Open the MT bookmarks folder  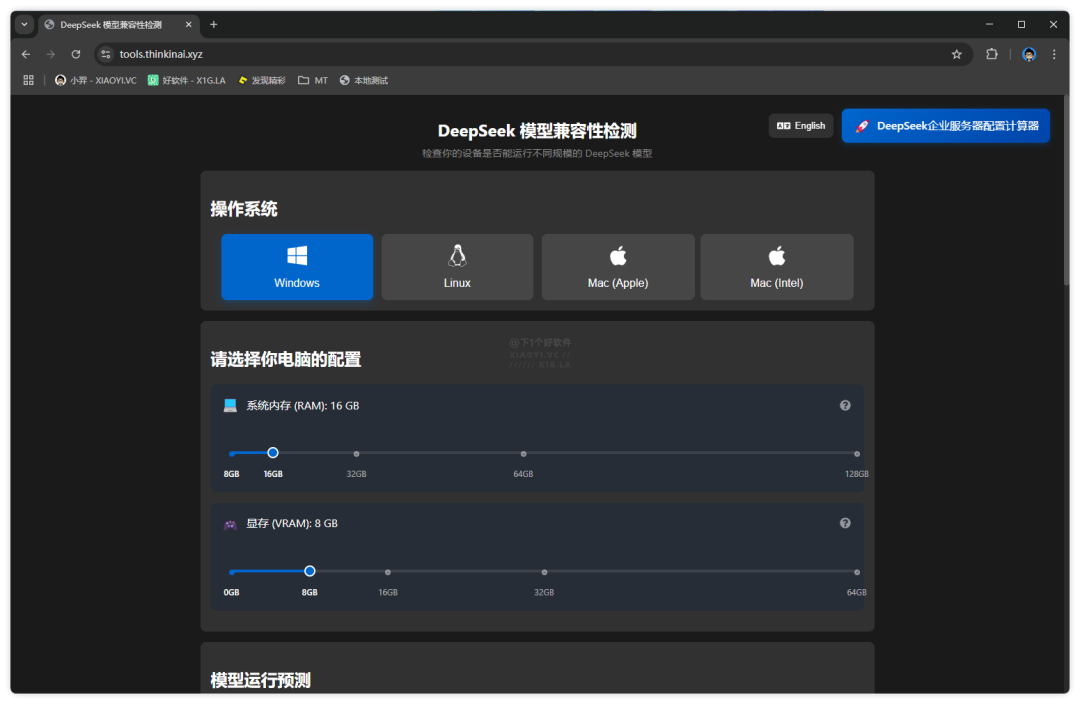coord(313,81)
